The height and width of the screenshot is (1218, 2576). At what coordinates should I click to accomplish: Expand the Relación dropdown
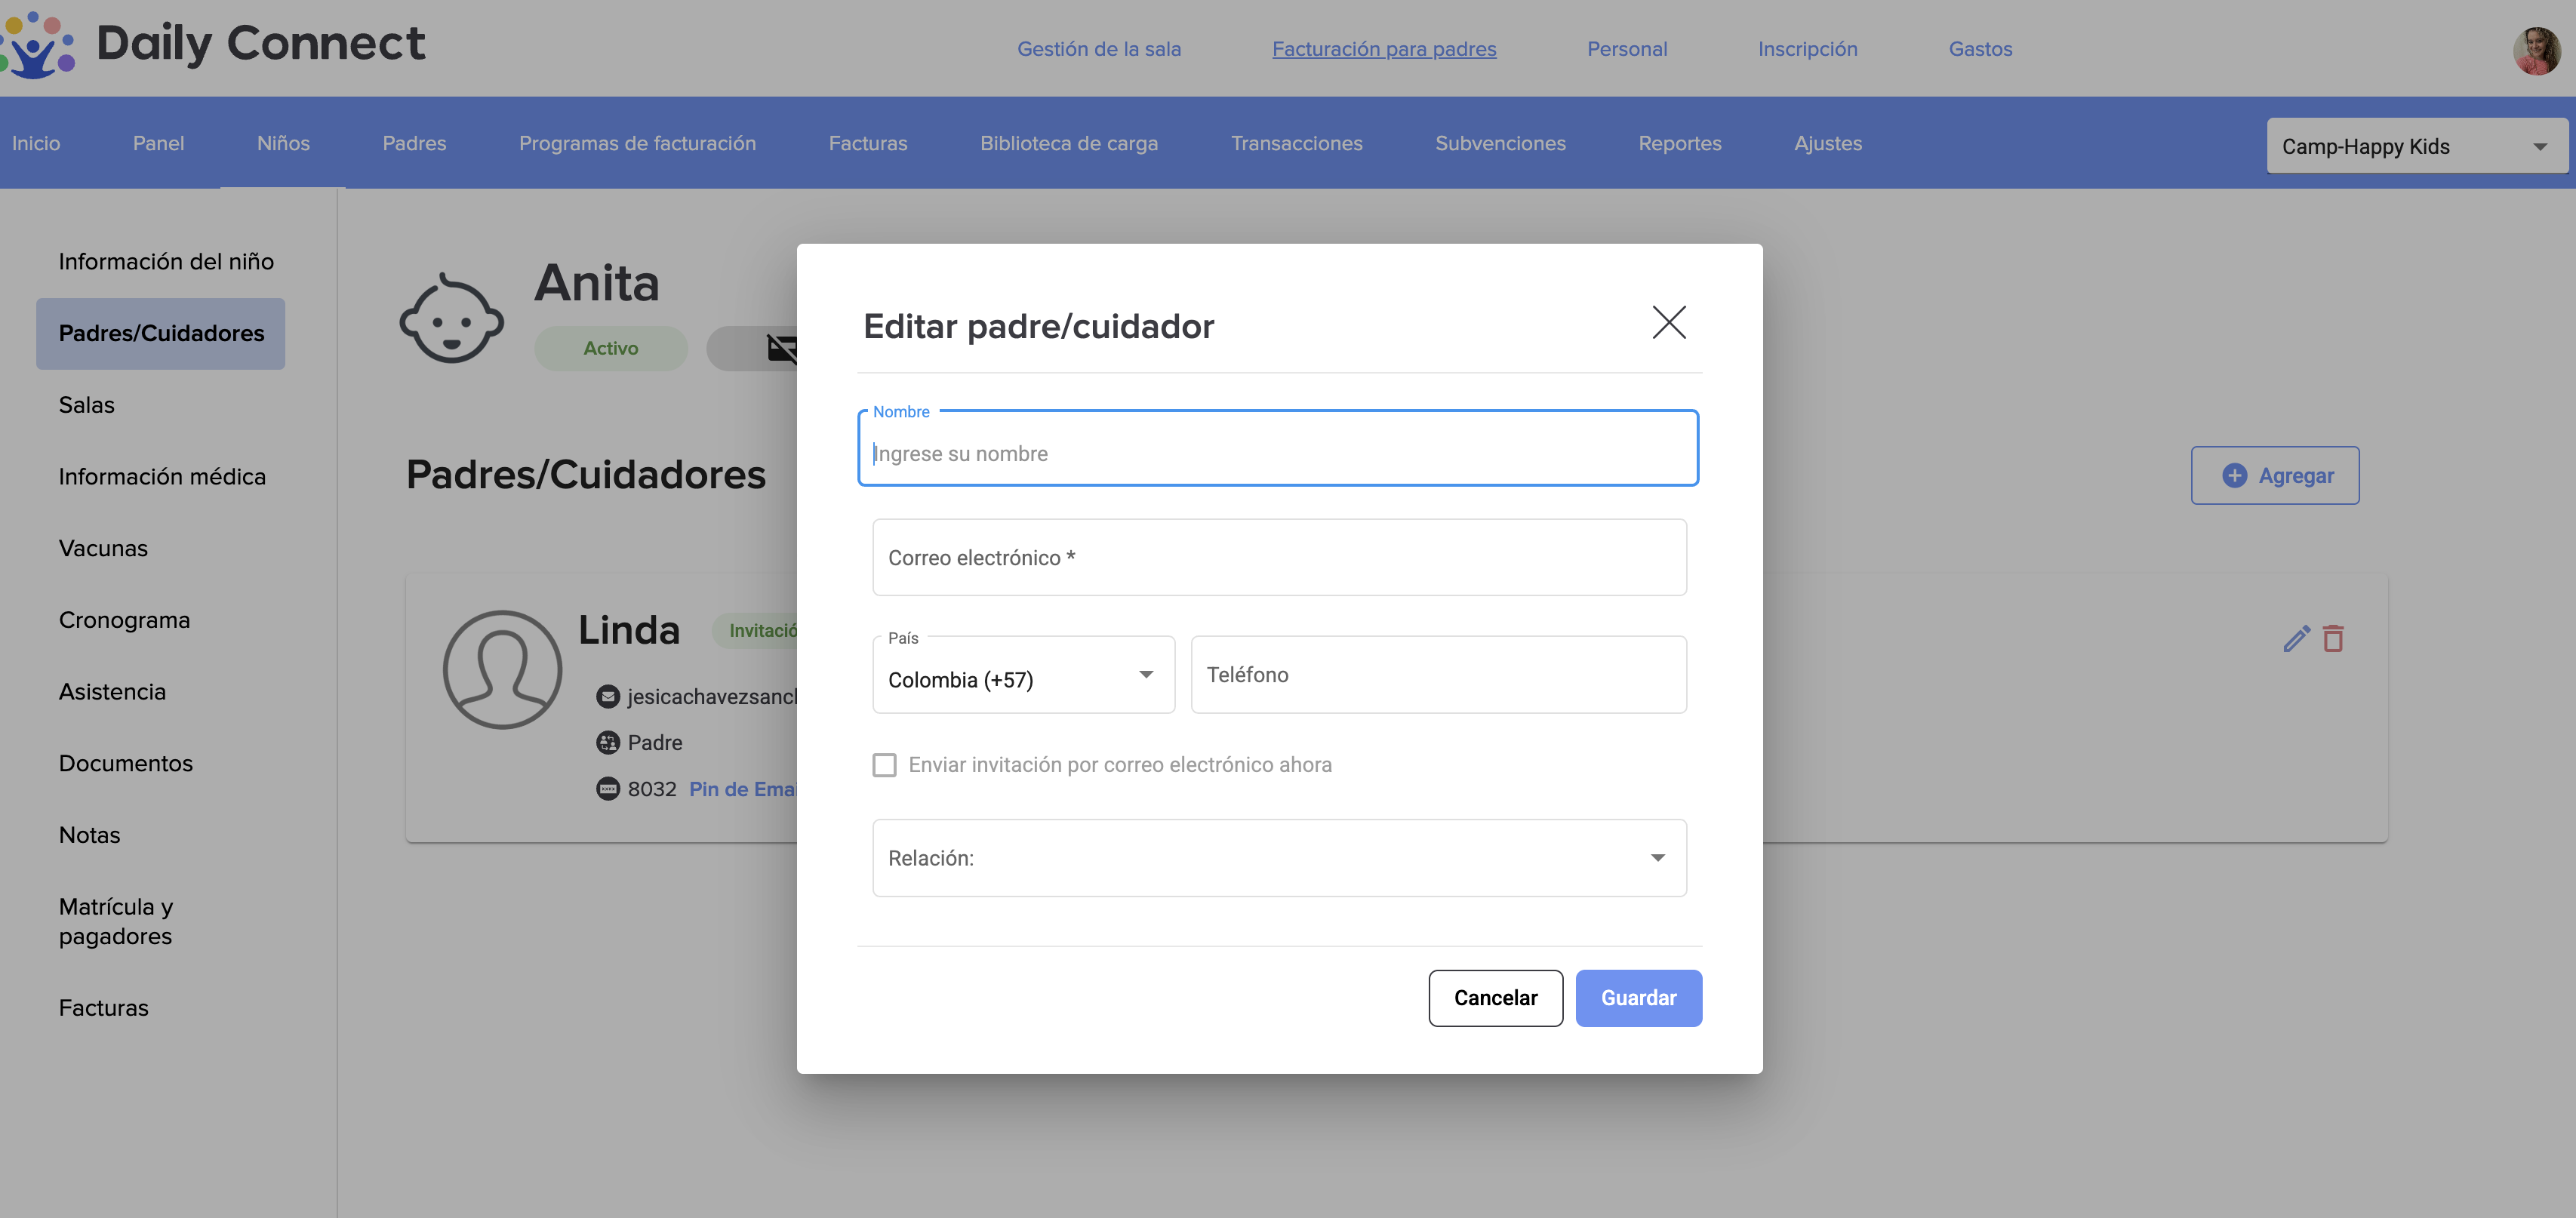1278,858
